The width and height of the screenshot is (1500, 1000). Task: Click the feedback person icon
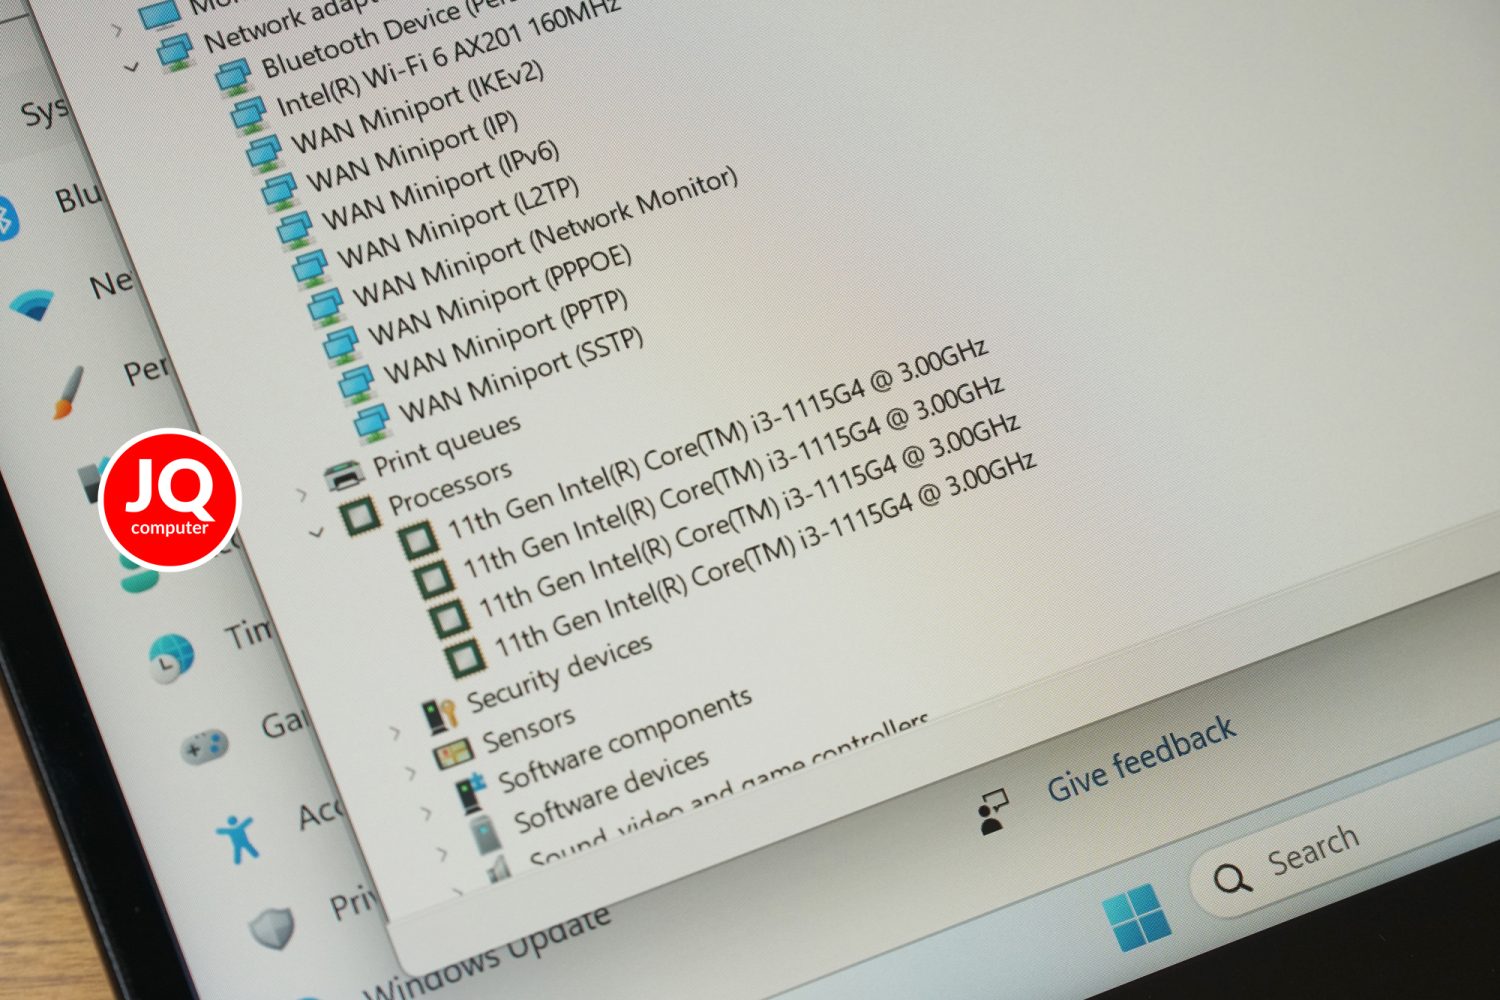pos(994,812)
